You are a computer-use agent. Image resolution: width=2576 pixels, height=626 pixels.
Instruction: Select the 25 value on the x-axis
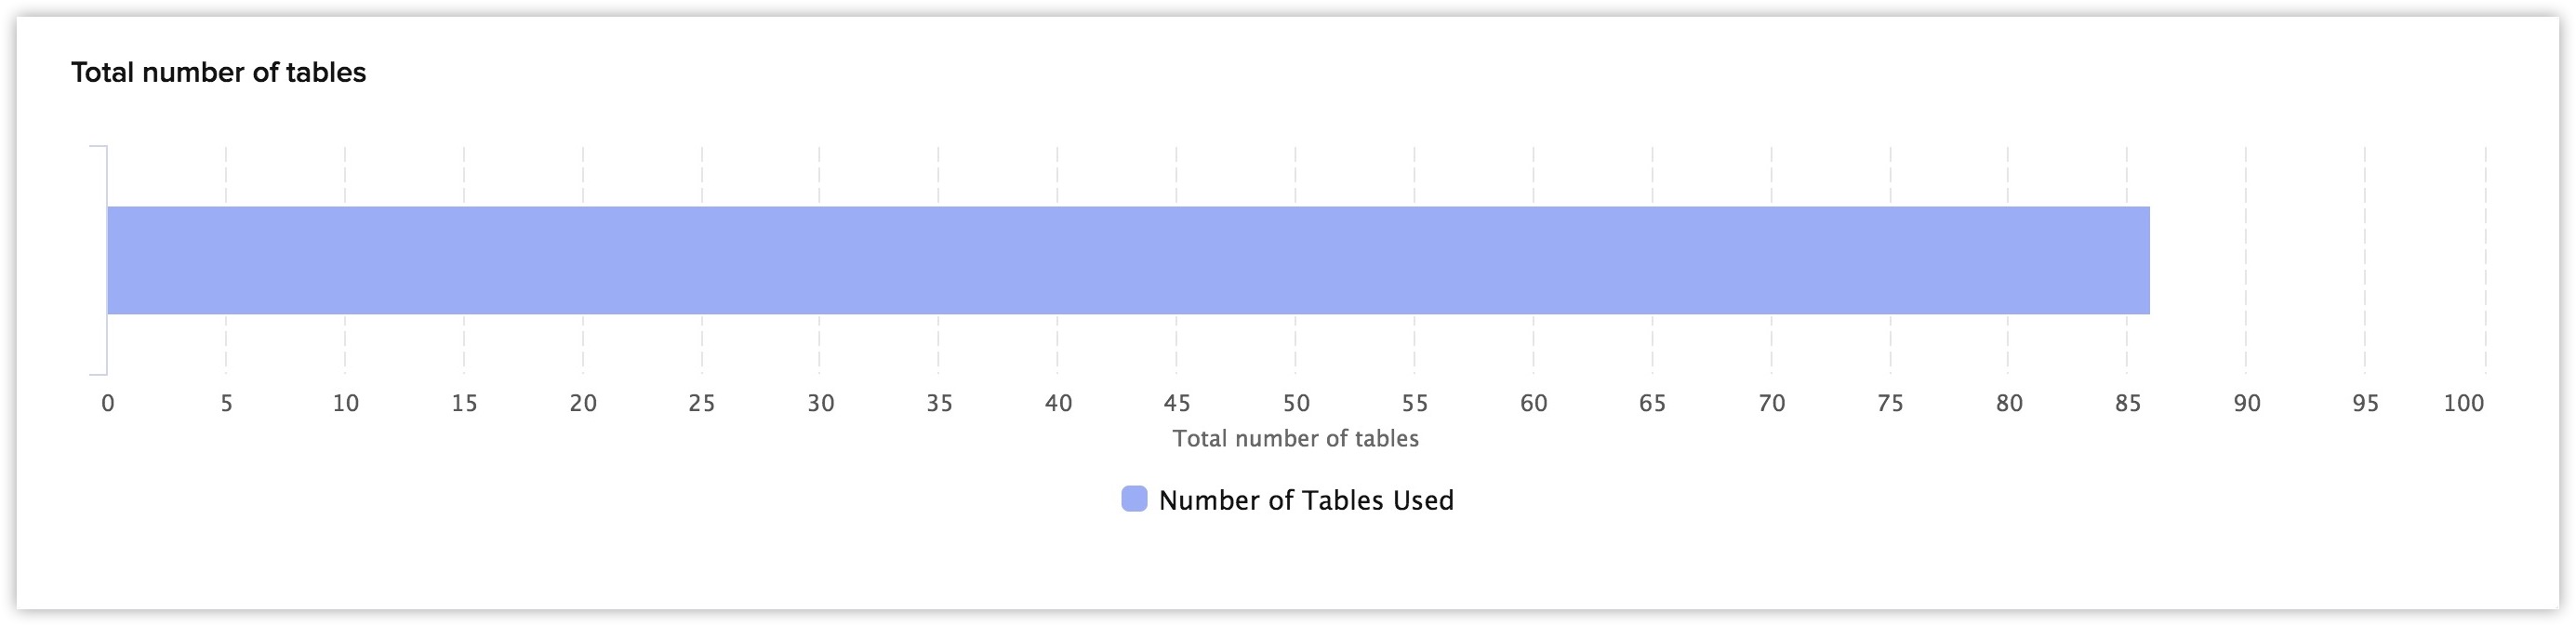click(x=702, y=403)
